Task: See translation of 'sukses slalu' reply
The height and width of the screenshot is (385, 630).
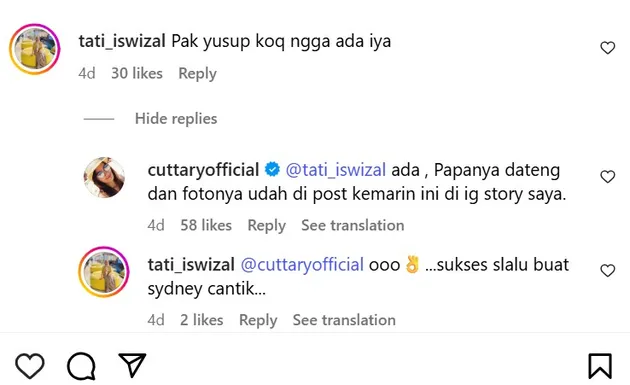Action: [344, 320]
